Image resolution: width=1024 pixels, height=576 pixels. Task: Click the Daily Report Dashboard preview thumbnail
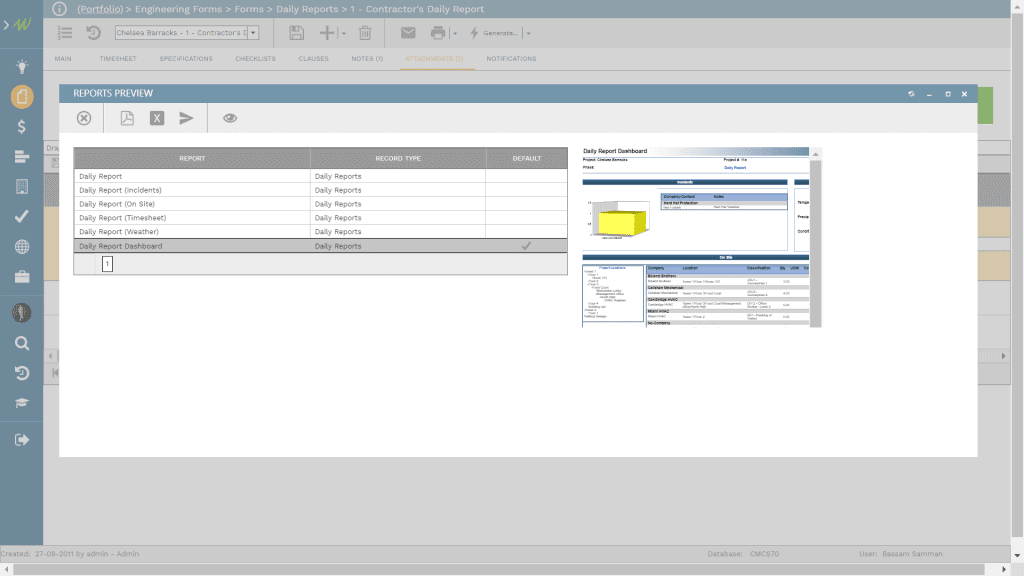point(696,237)
